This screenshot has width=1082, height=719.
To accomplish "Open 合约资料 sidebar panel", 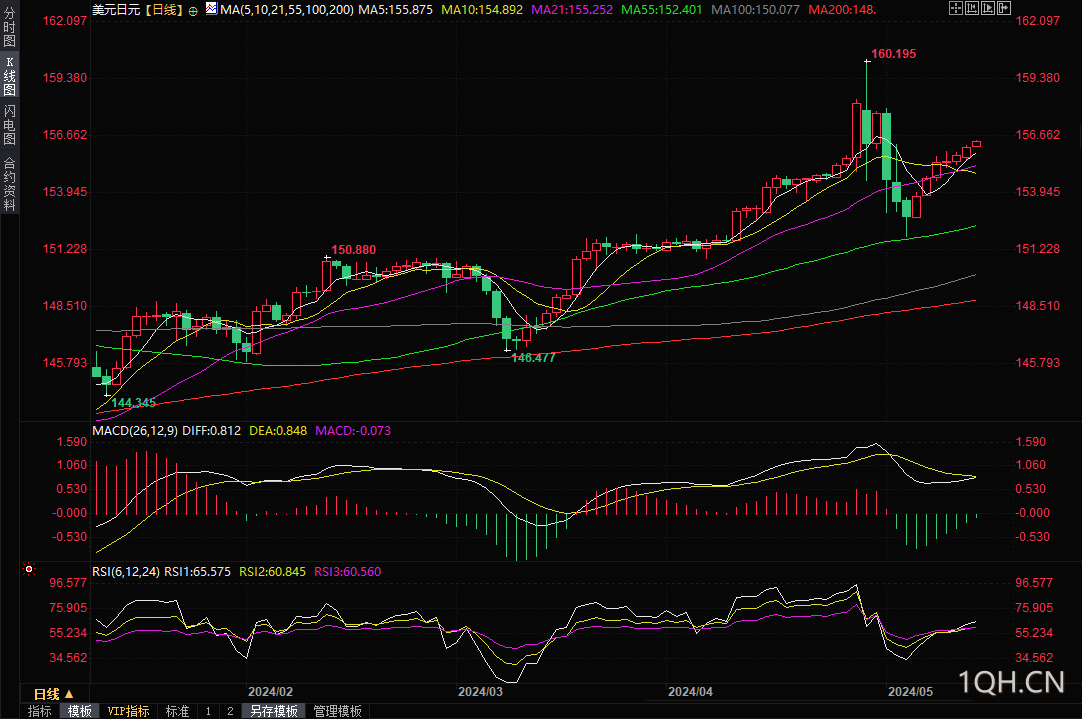I will point(9,184).
